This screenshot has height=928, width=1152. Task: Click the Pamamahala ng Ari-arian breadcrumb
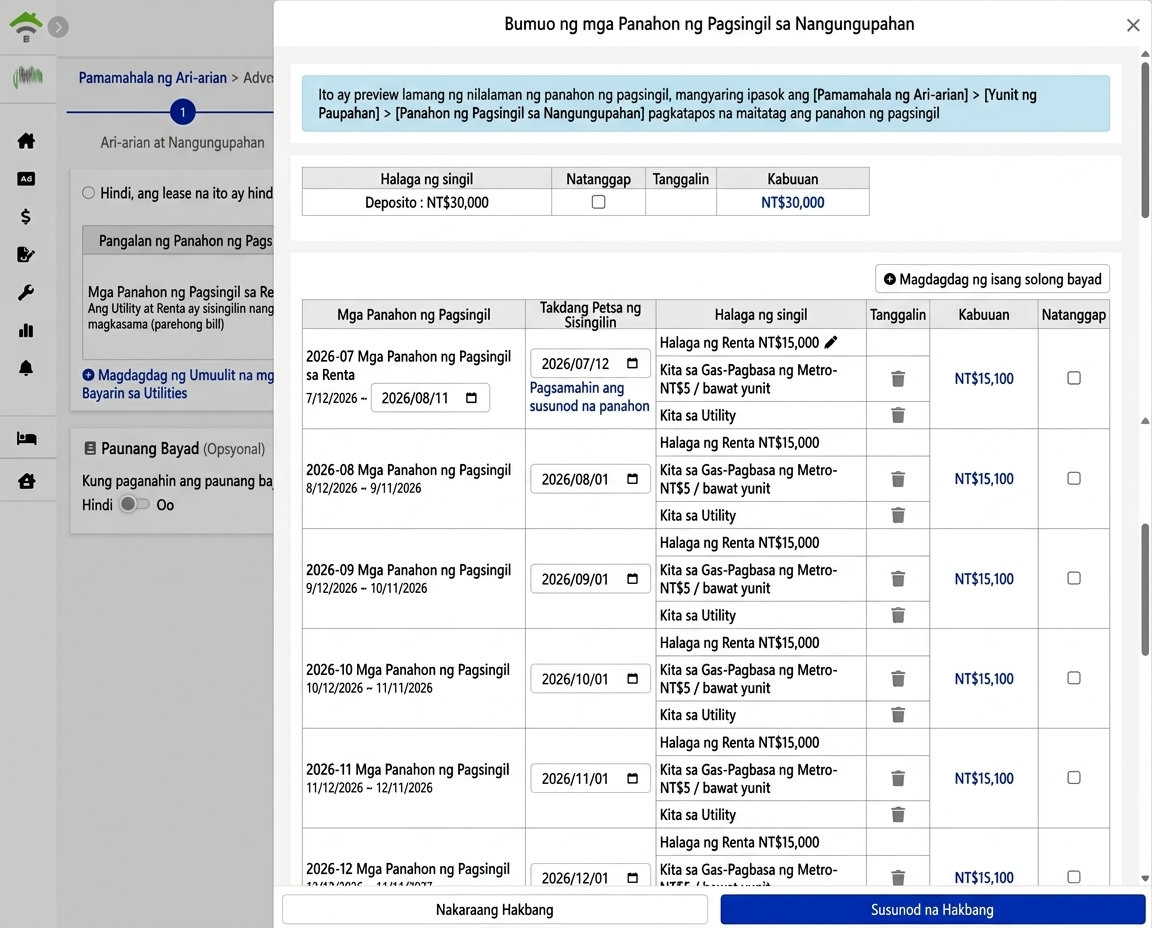(x=153, y=78)
